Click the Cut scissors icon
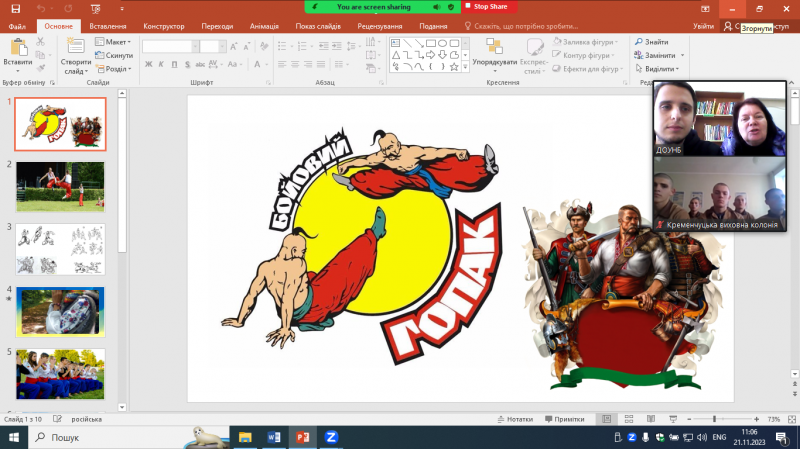This screenshot has height=449, width=800. tap(40, 42)
